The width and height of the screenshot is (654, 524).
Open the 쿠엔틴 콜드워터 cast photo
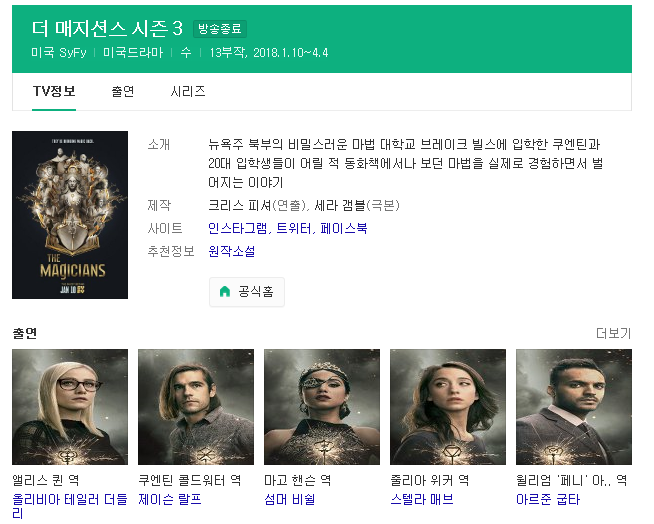[196, 407]
